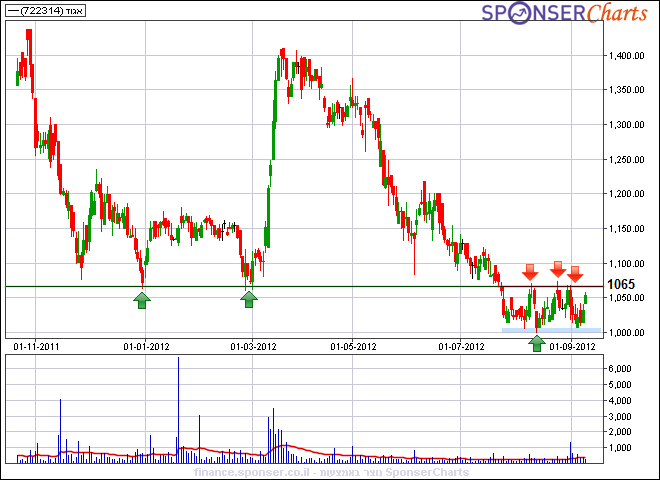The height and width of the screenshot is (480, 660).
Task: Click the green support arrow below 01-03-2012 low
Action: point(249,299)
